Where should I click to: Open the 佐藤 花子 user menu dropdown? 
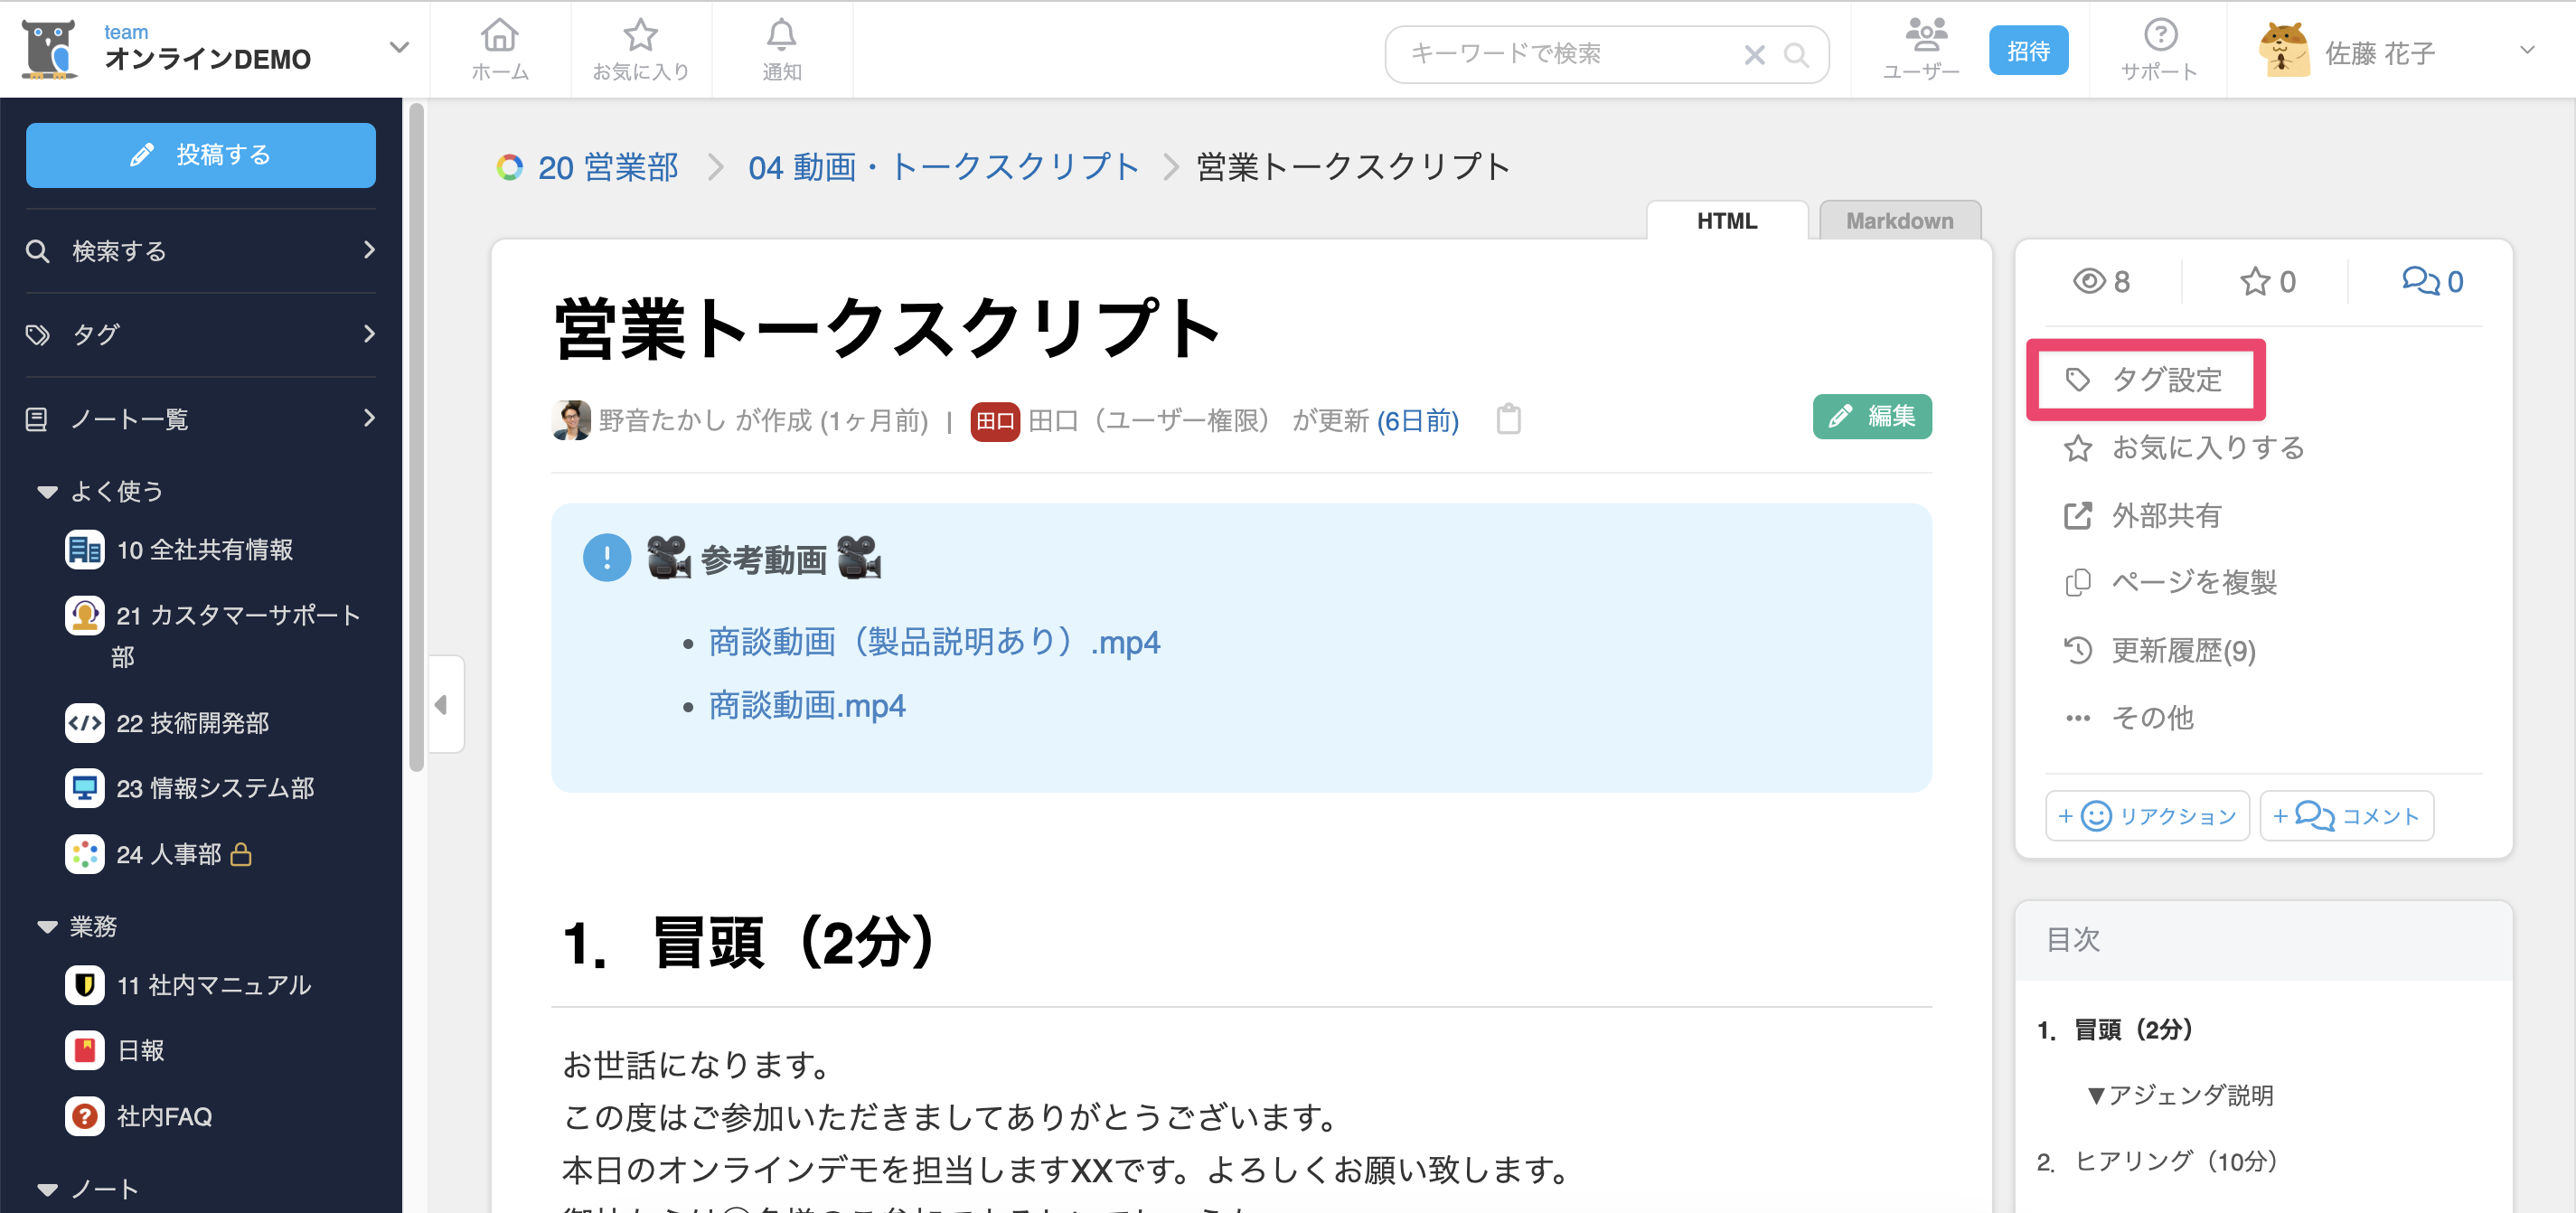(x=2526, y=50)
